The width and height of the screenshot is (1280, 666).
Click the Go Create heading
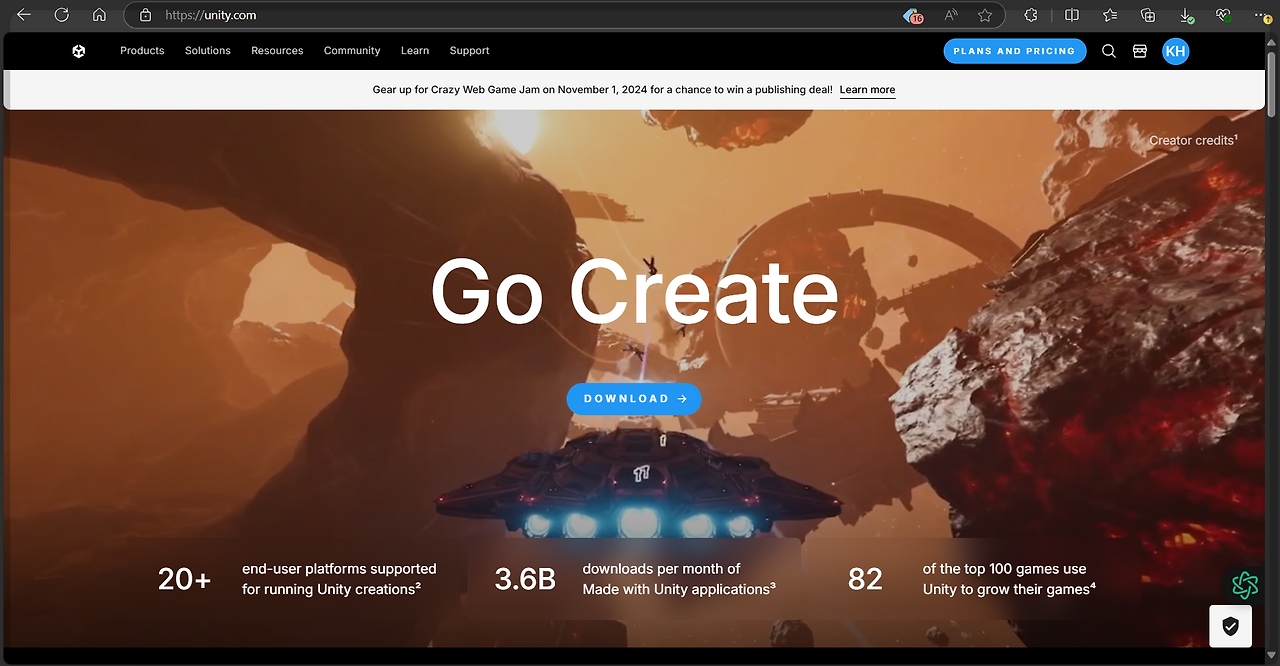click(x=634, y=290)
